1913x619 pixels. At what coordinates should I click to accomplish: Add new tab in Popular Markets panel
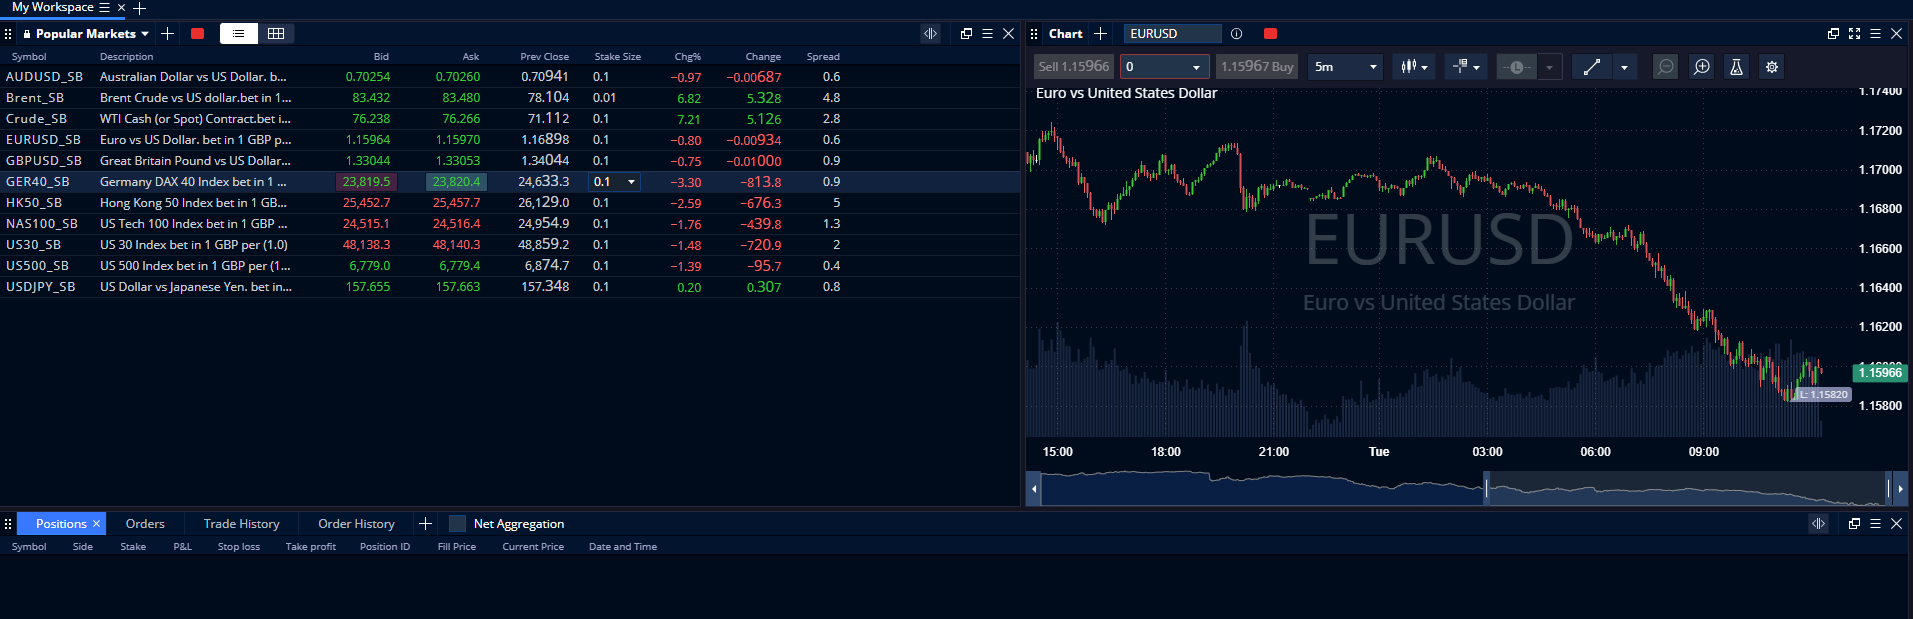point(167,34)
